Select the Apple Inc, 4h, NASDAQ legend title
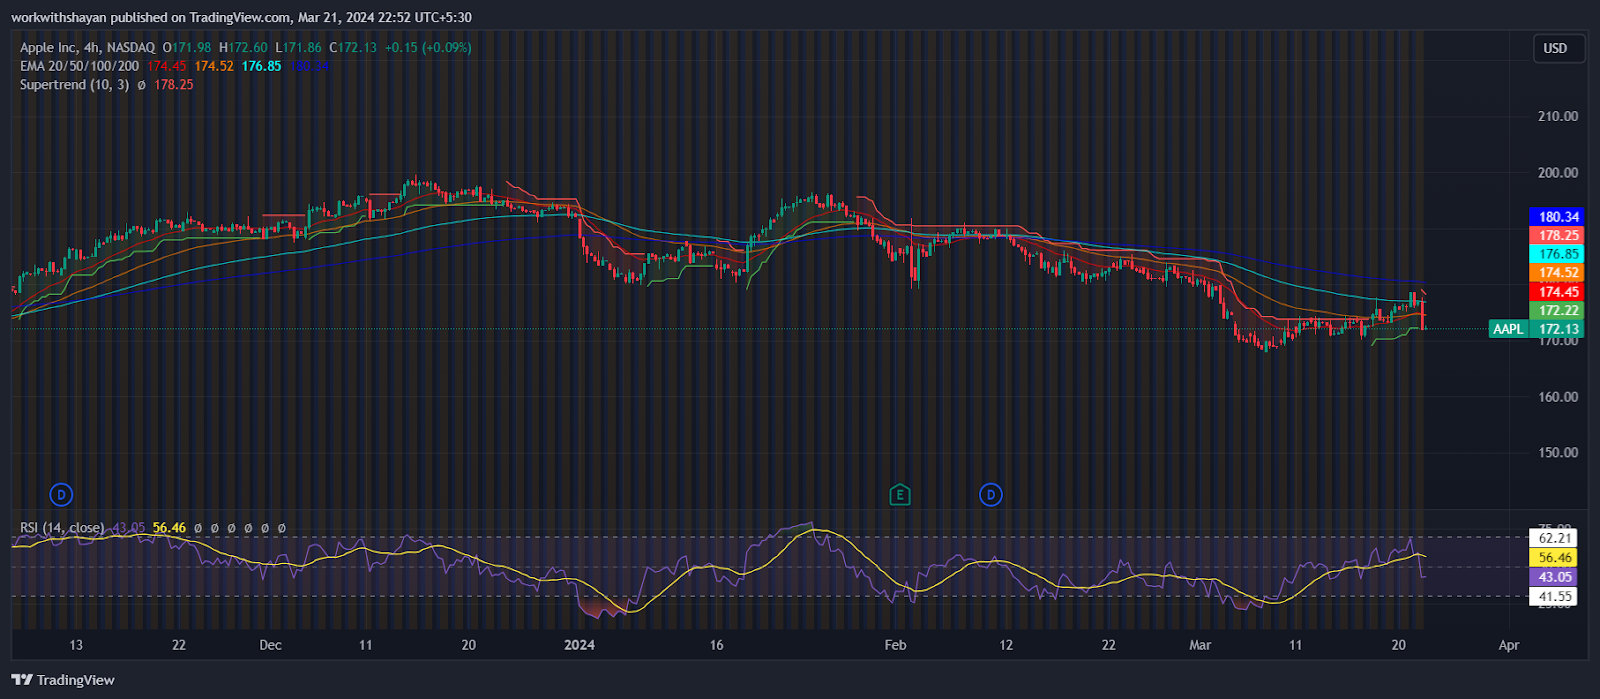 pos(88,47)
